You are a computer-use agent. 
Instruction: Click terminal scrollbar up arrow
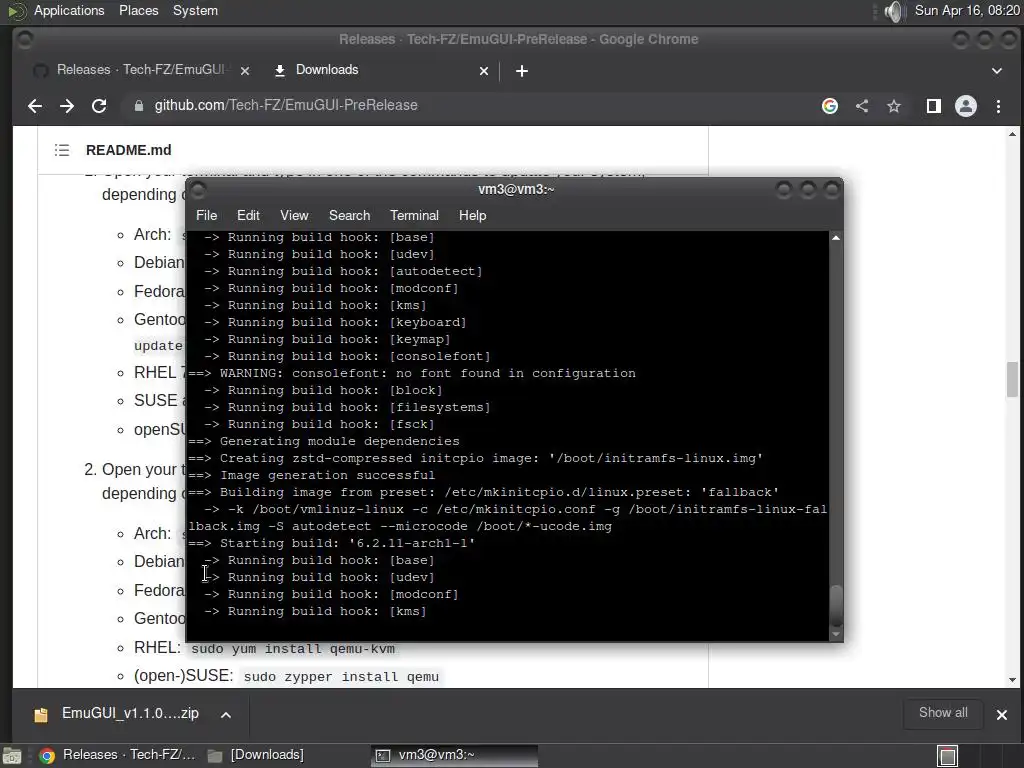836,238
